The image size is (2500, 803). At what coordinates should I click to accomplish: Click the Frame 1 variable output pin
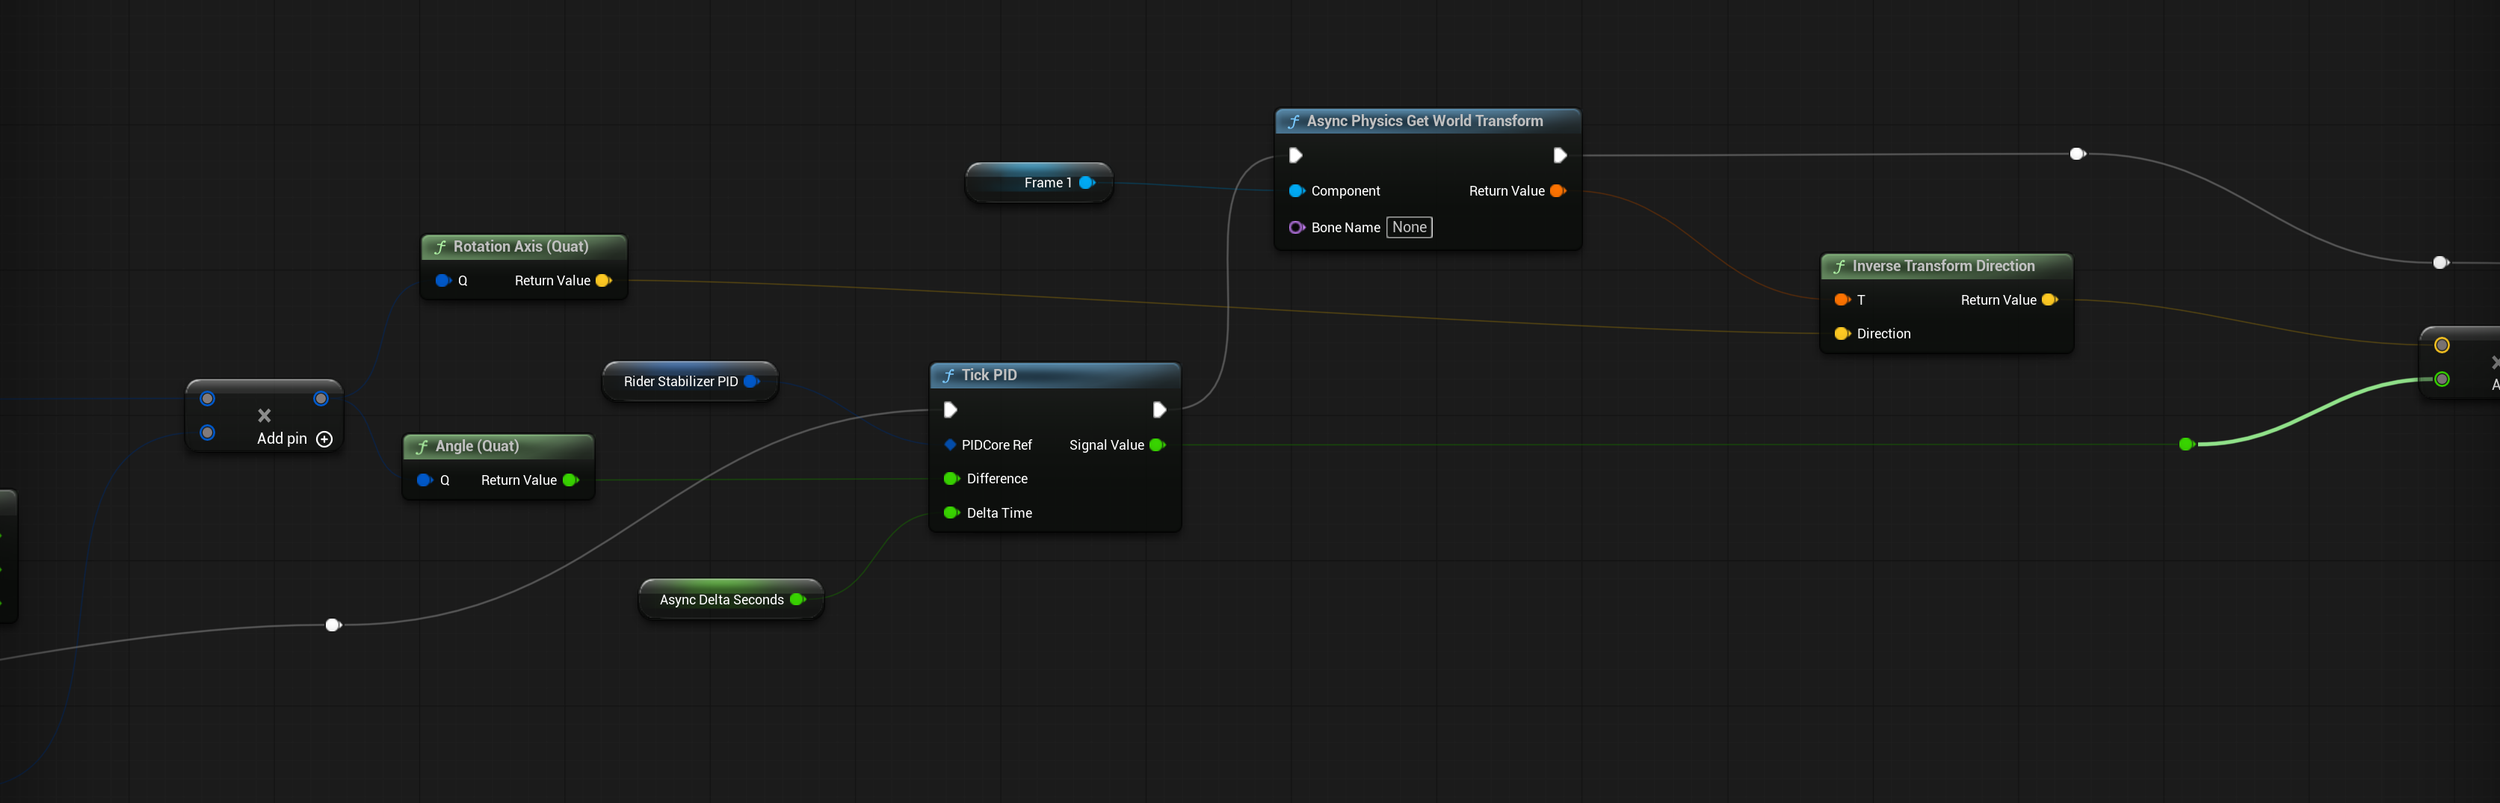(1087, 183)
